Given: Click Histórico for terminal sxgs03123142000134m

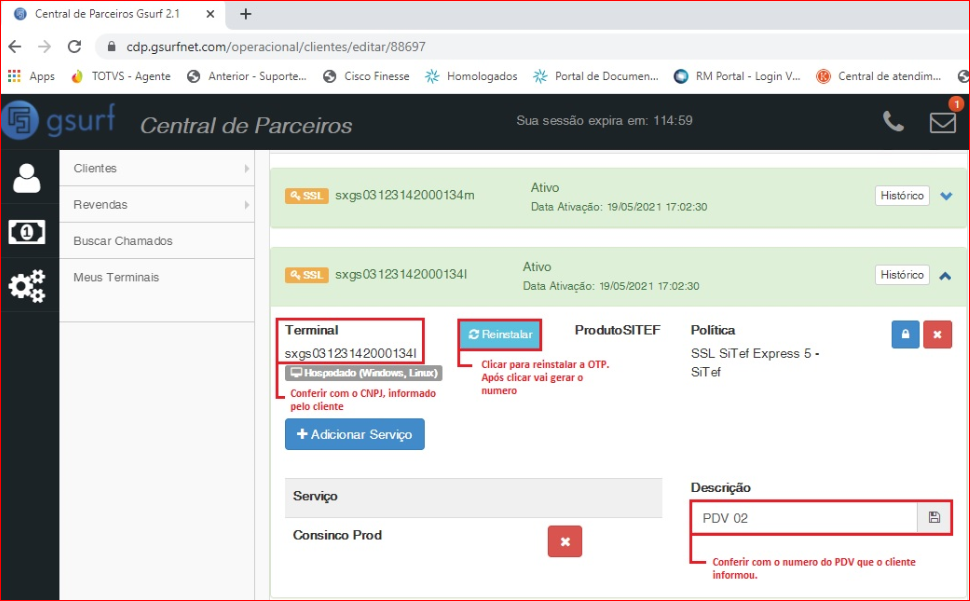Looking at the screenshot, I should pyautogui.click(x=902, y=195).
